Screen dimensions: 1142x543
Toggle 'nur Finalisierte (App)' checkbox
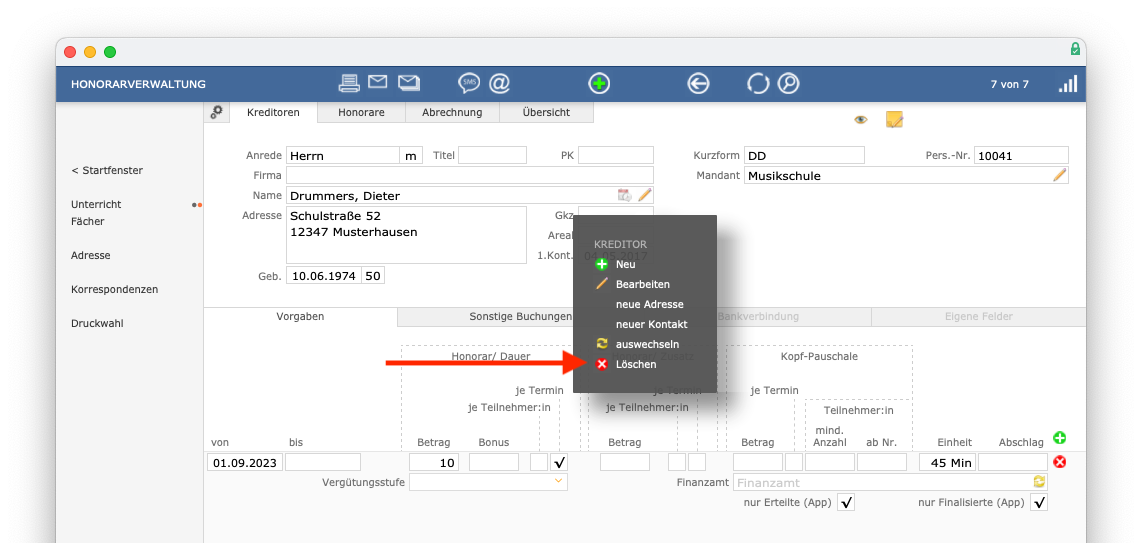pyautogui.click(x=1039, y=502)
